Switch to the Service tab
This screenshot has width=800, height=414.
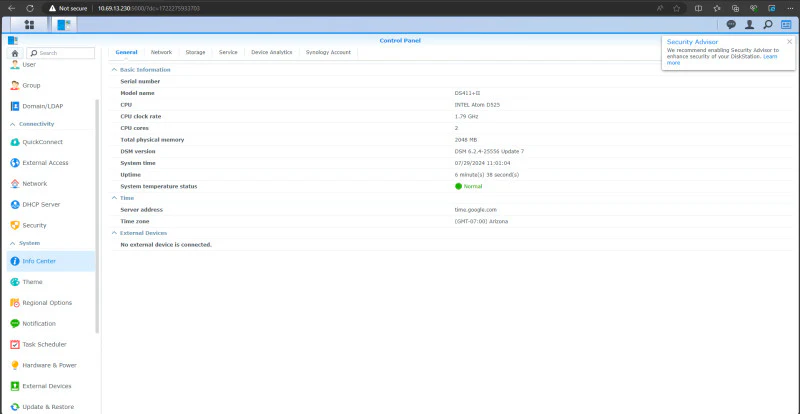[x=228, y=53]
